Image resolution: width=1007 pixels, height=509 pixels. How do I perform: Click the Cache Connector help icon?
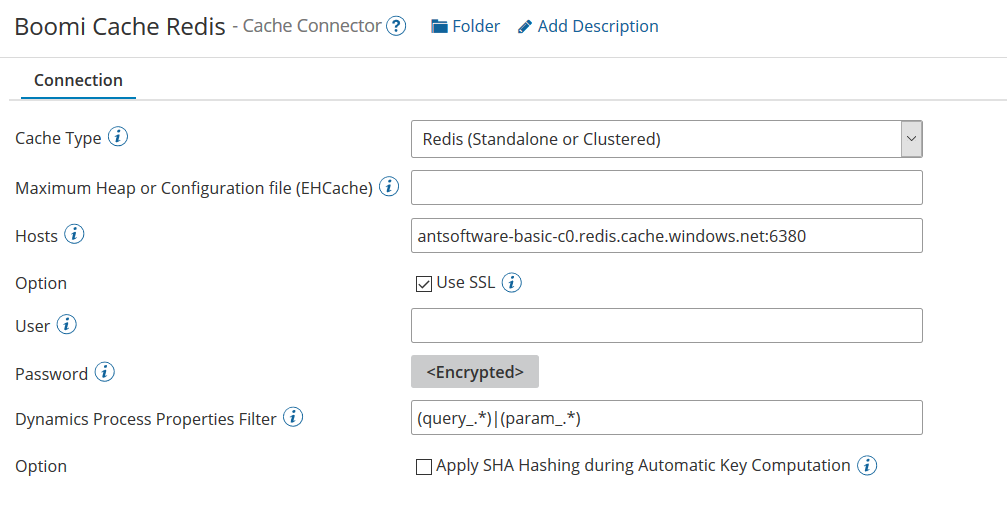click(396, 27)
